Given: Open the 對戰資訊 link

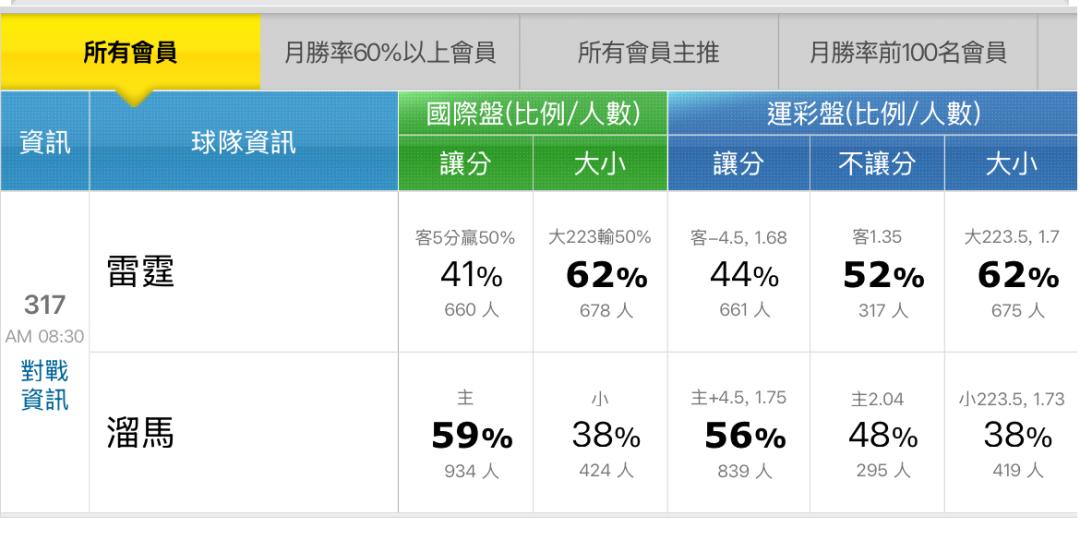Looking at the screenshot, I should pyautogui.click(x=45, y=385).
